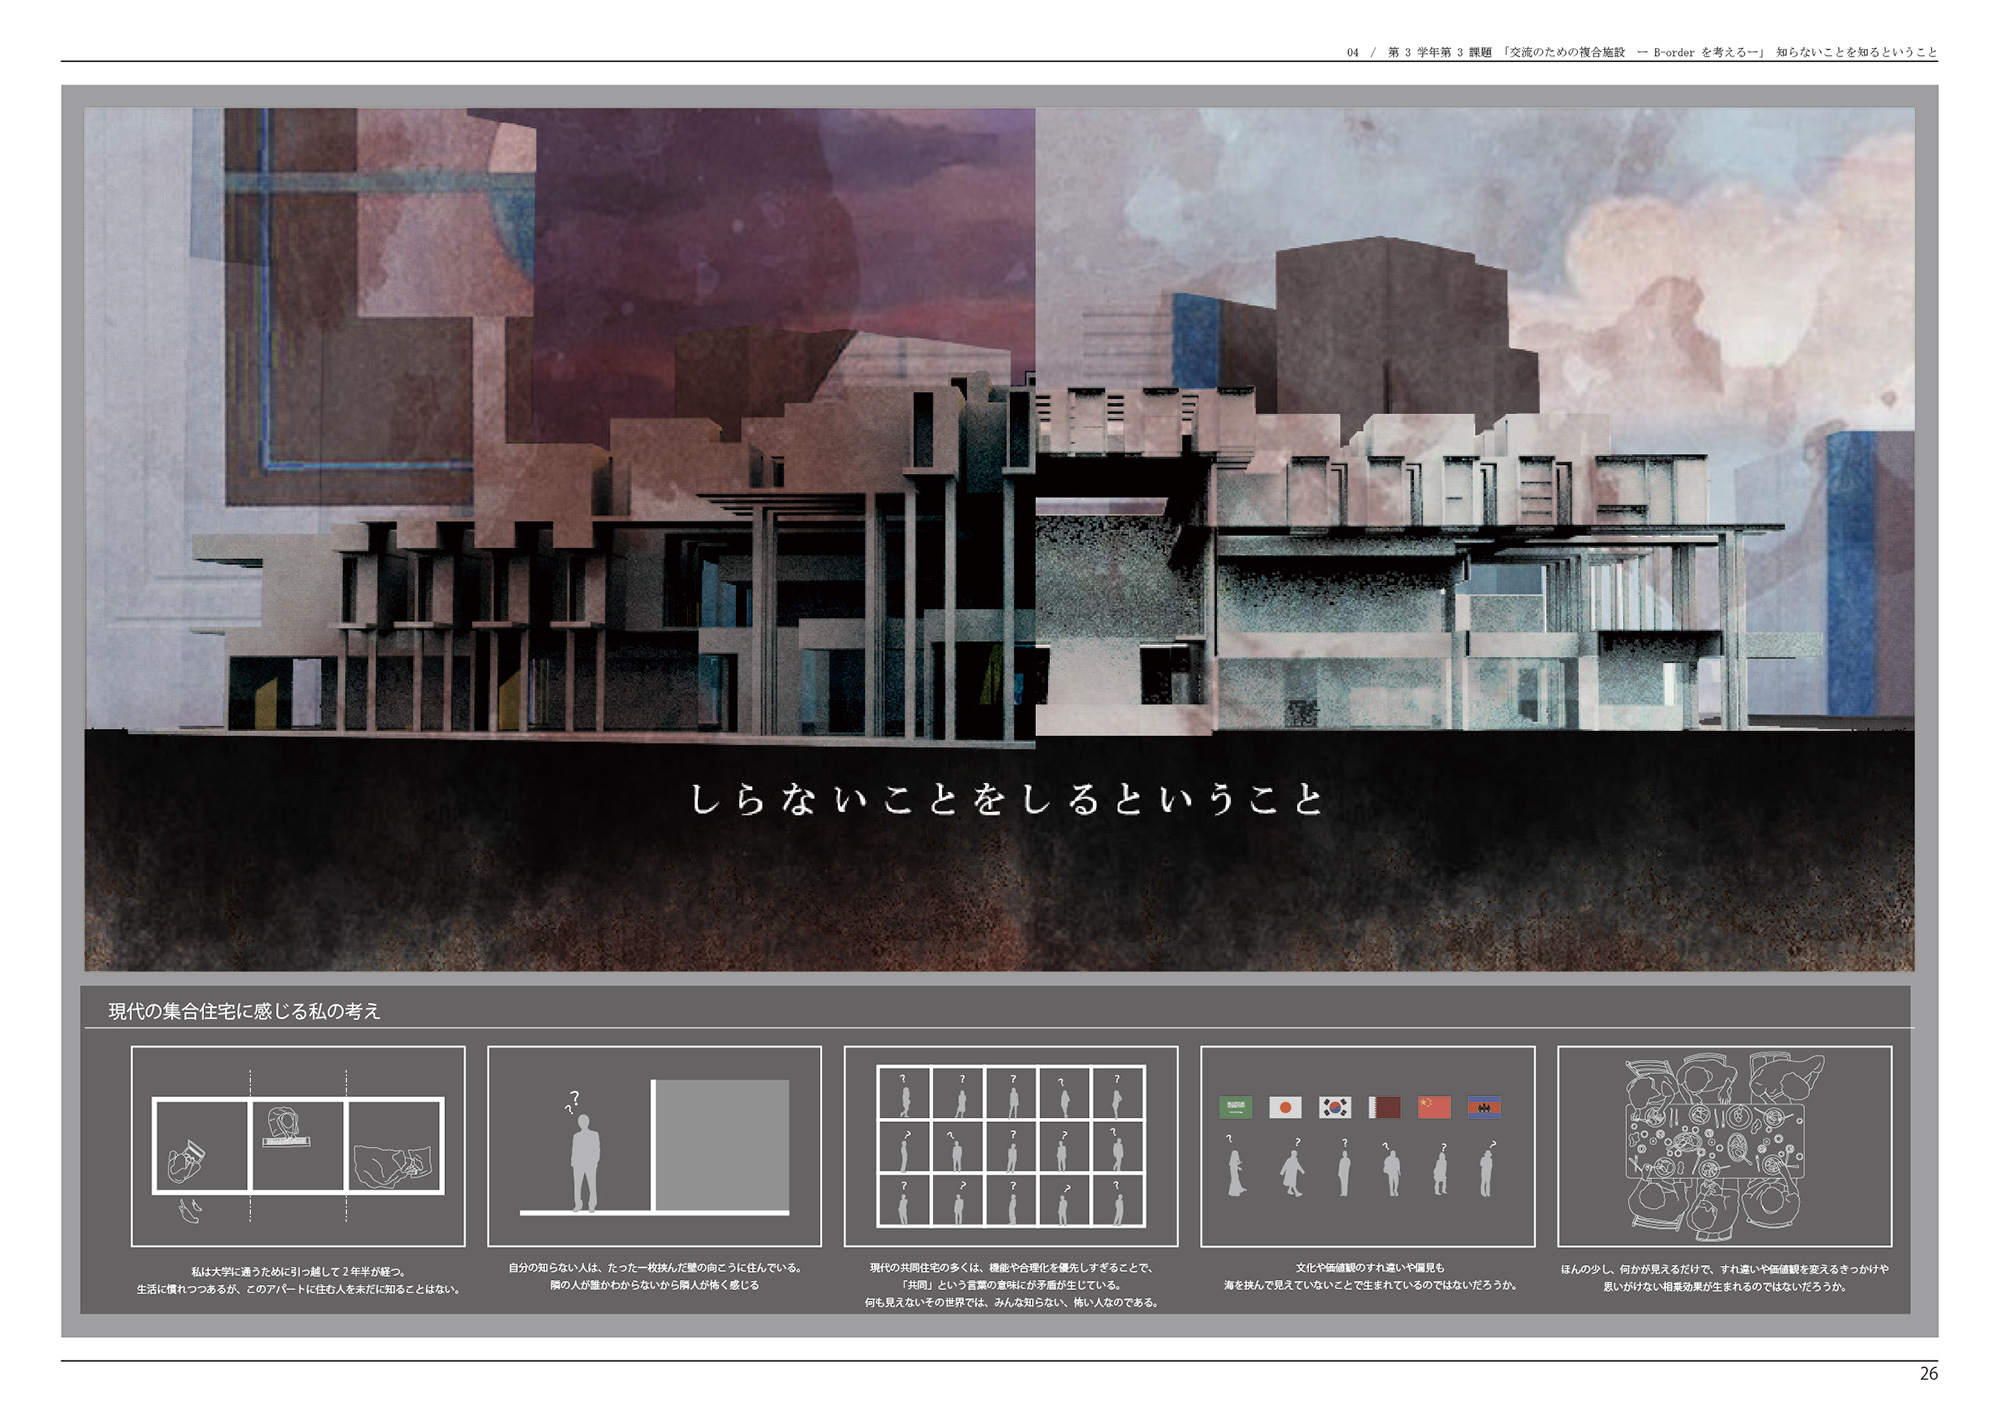Image resolution: width=2000 pixels, height=1422 pixels.
Task: Click the 現代の集合住宅に感じる私の考え heading
Action: [245, 1011]
